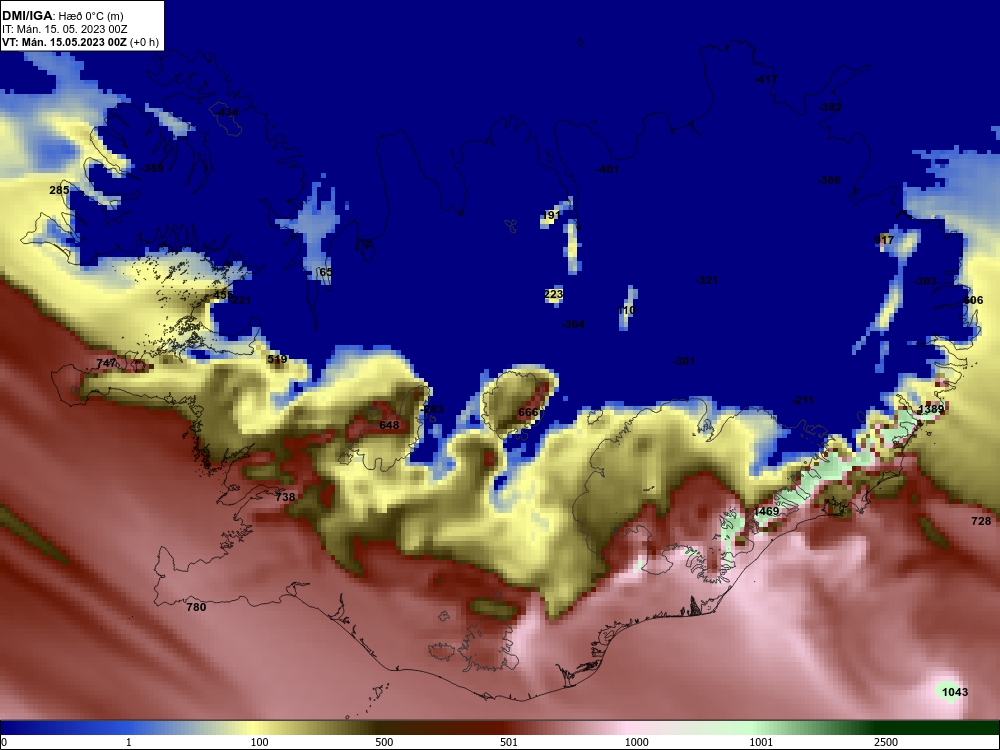The height and width of the screenshot is (750, 1000).
Task: Click the '1389' value on the map
Action: coord(930,409)
